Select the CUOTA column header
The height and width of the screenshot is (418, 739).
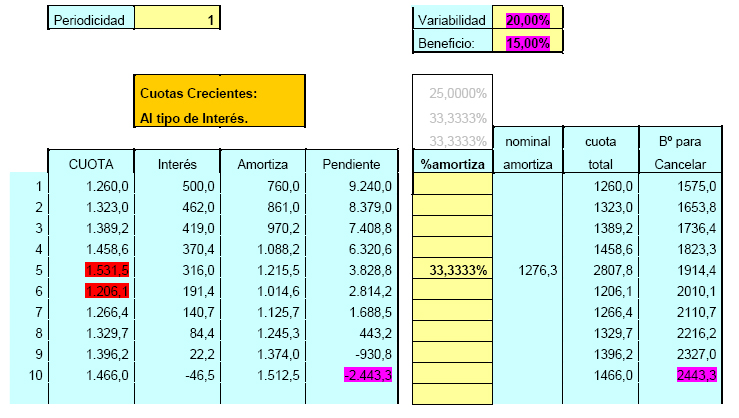(x=91, y=163)
